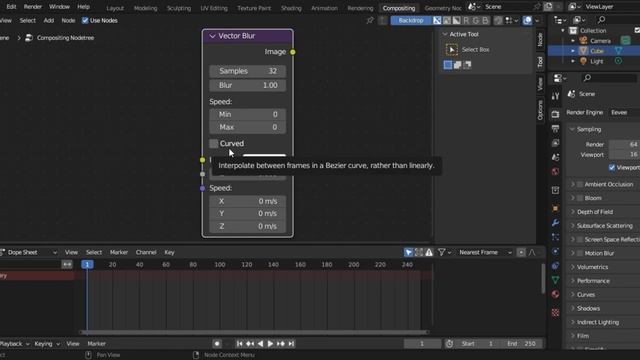Click the Blur 1.00 factor slider
The height and width of the screenshot is (360, 640).
point(247,85)
